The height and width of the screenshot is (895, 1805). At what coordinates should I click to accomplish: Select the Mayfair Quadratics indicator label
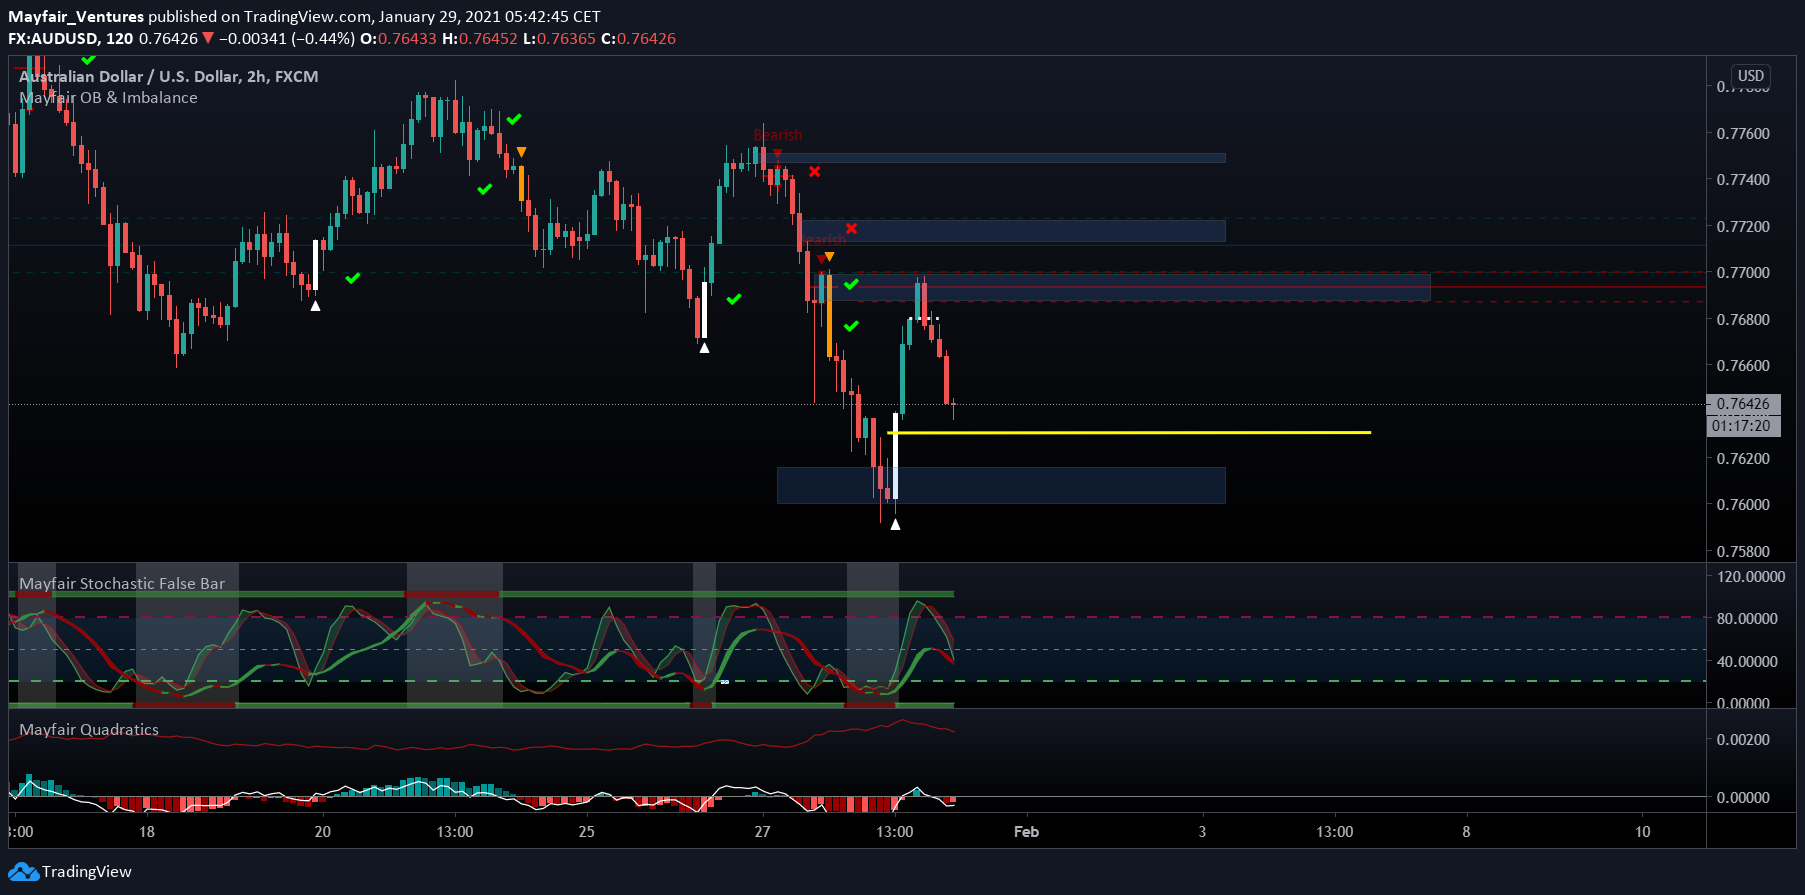pyautogui.click(x=89, y=729)
